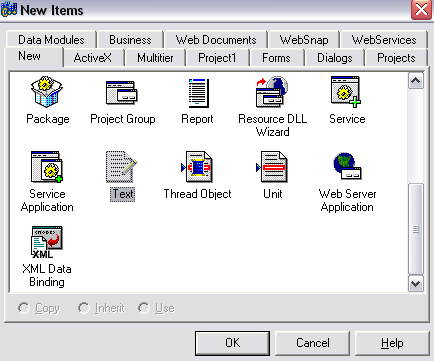
Task: Open the Business tab
Action: [130, 40]
